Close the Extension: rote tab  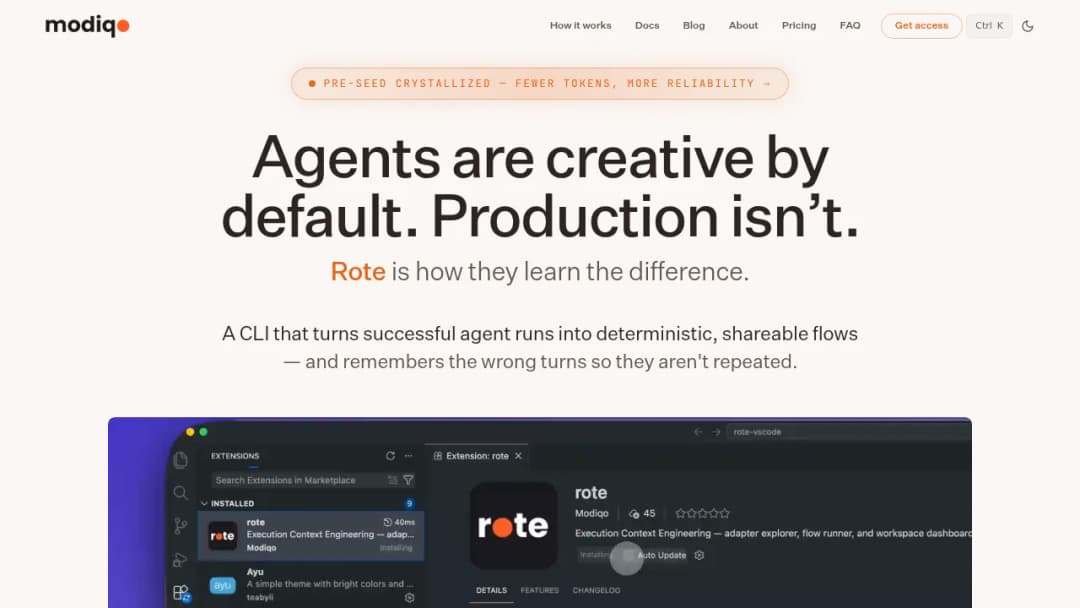[x=519, y=456]
